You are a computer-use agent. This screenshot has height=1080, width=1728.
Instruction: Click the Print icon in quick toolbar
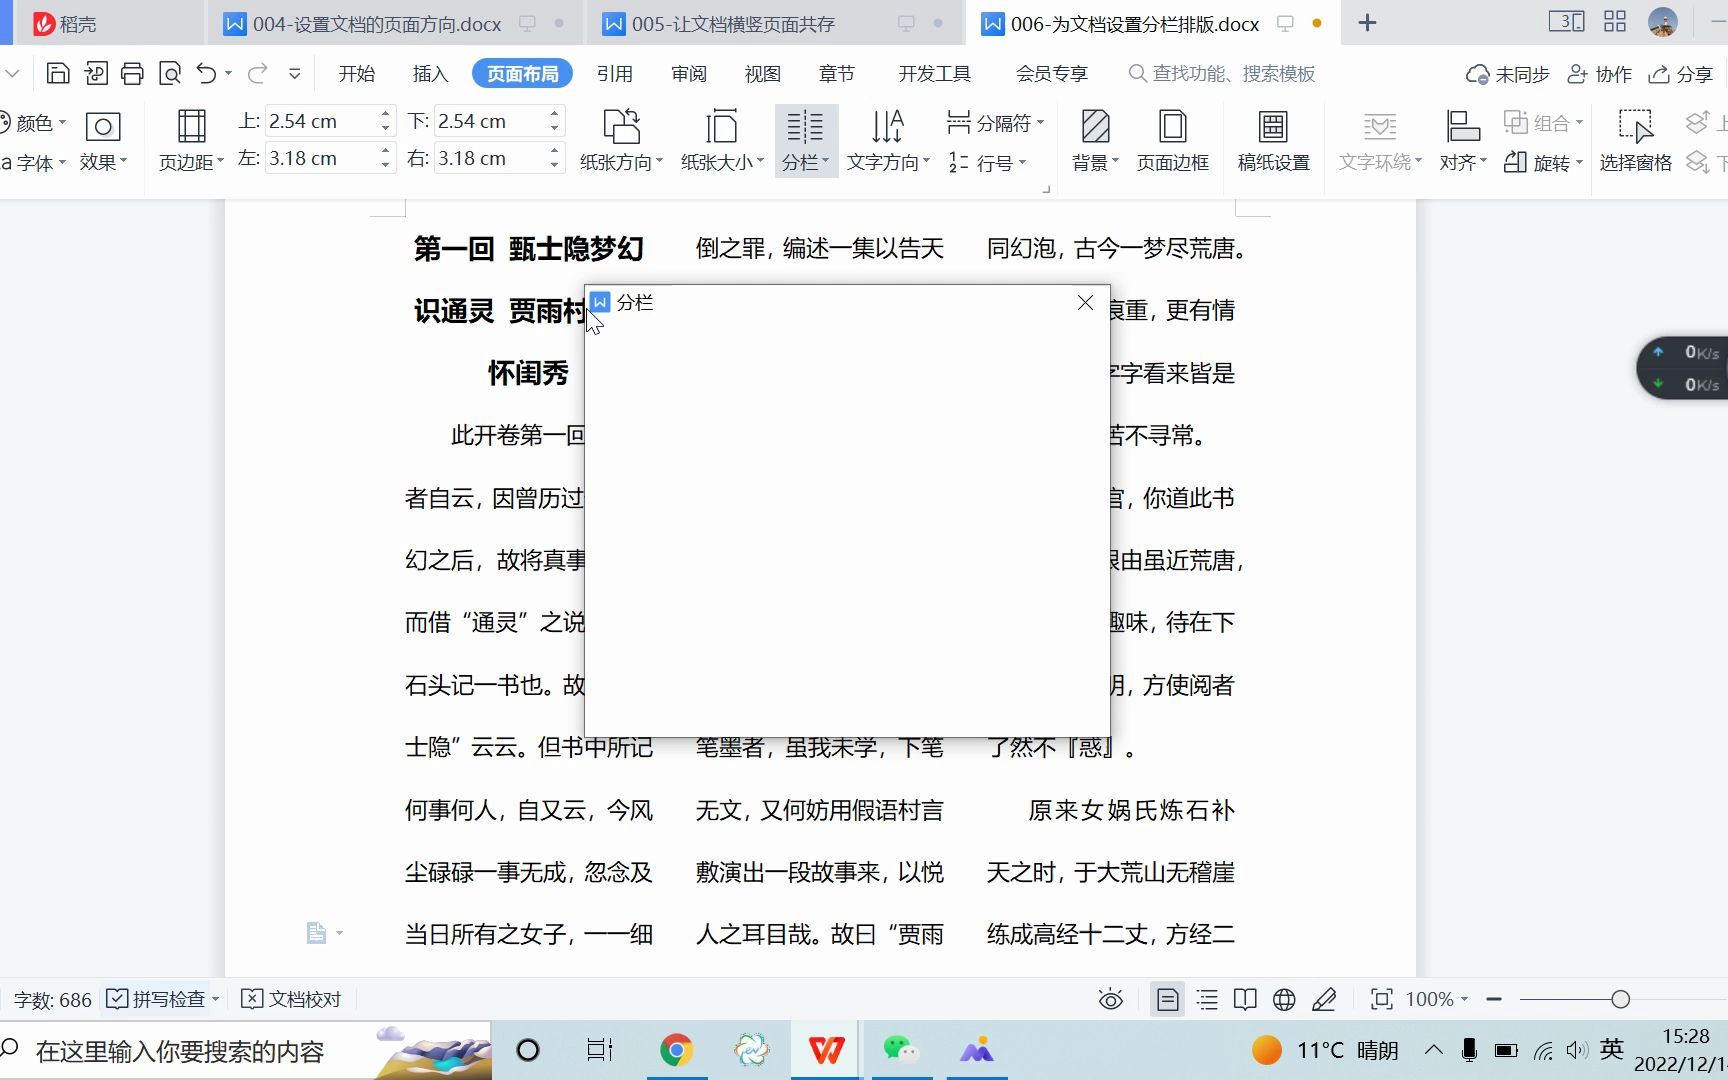(132, 73)
